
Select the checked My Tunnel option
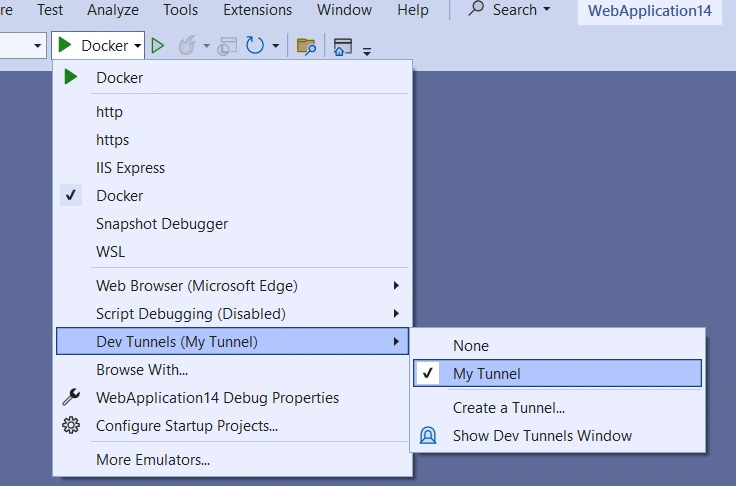click(558, 373)
